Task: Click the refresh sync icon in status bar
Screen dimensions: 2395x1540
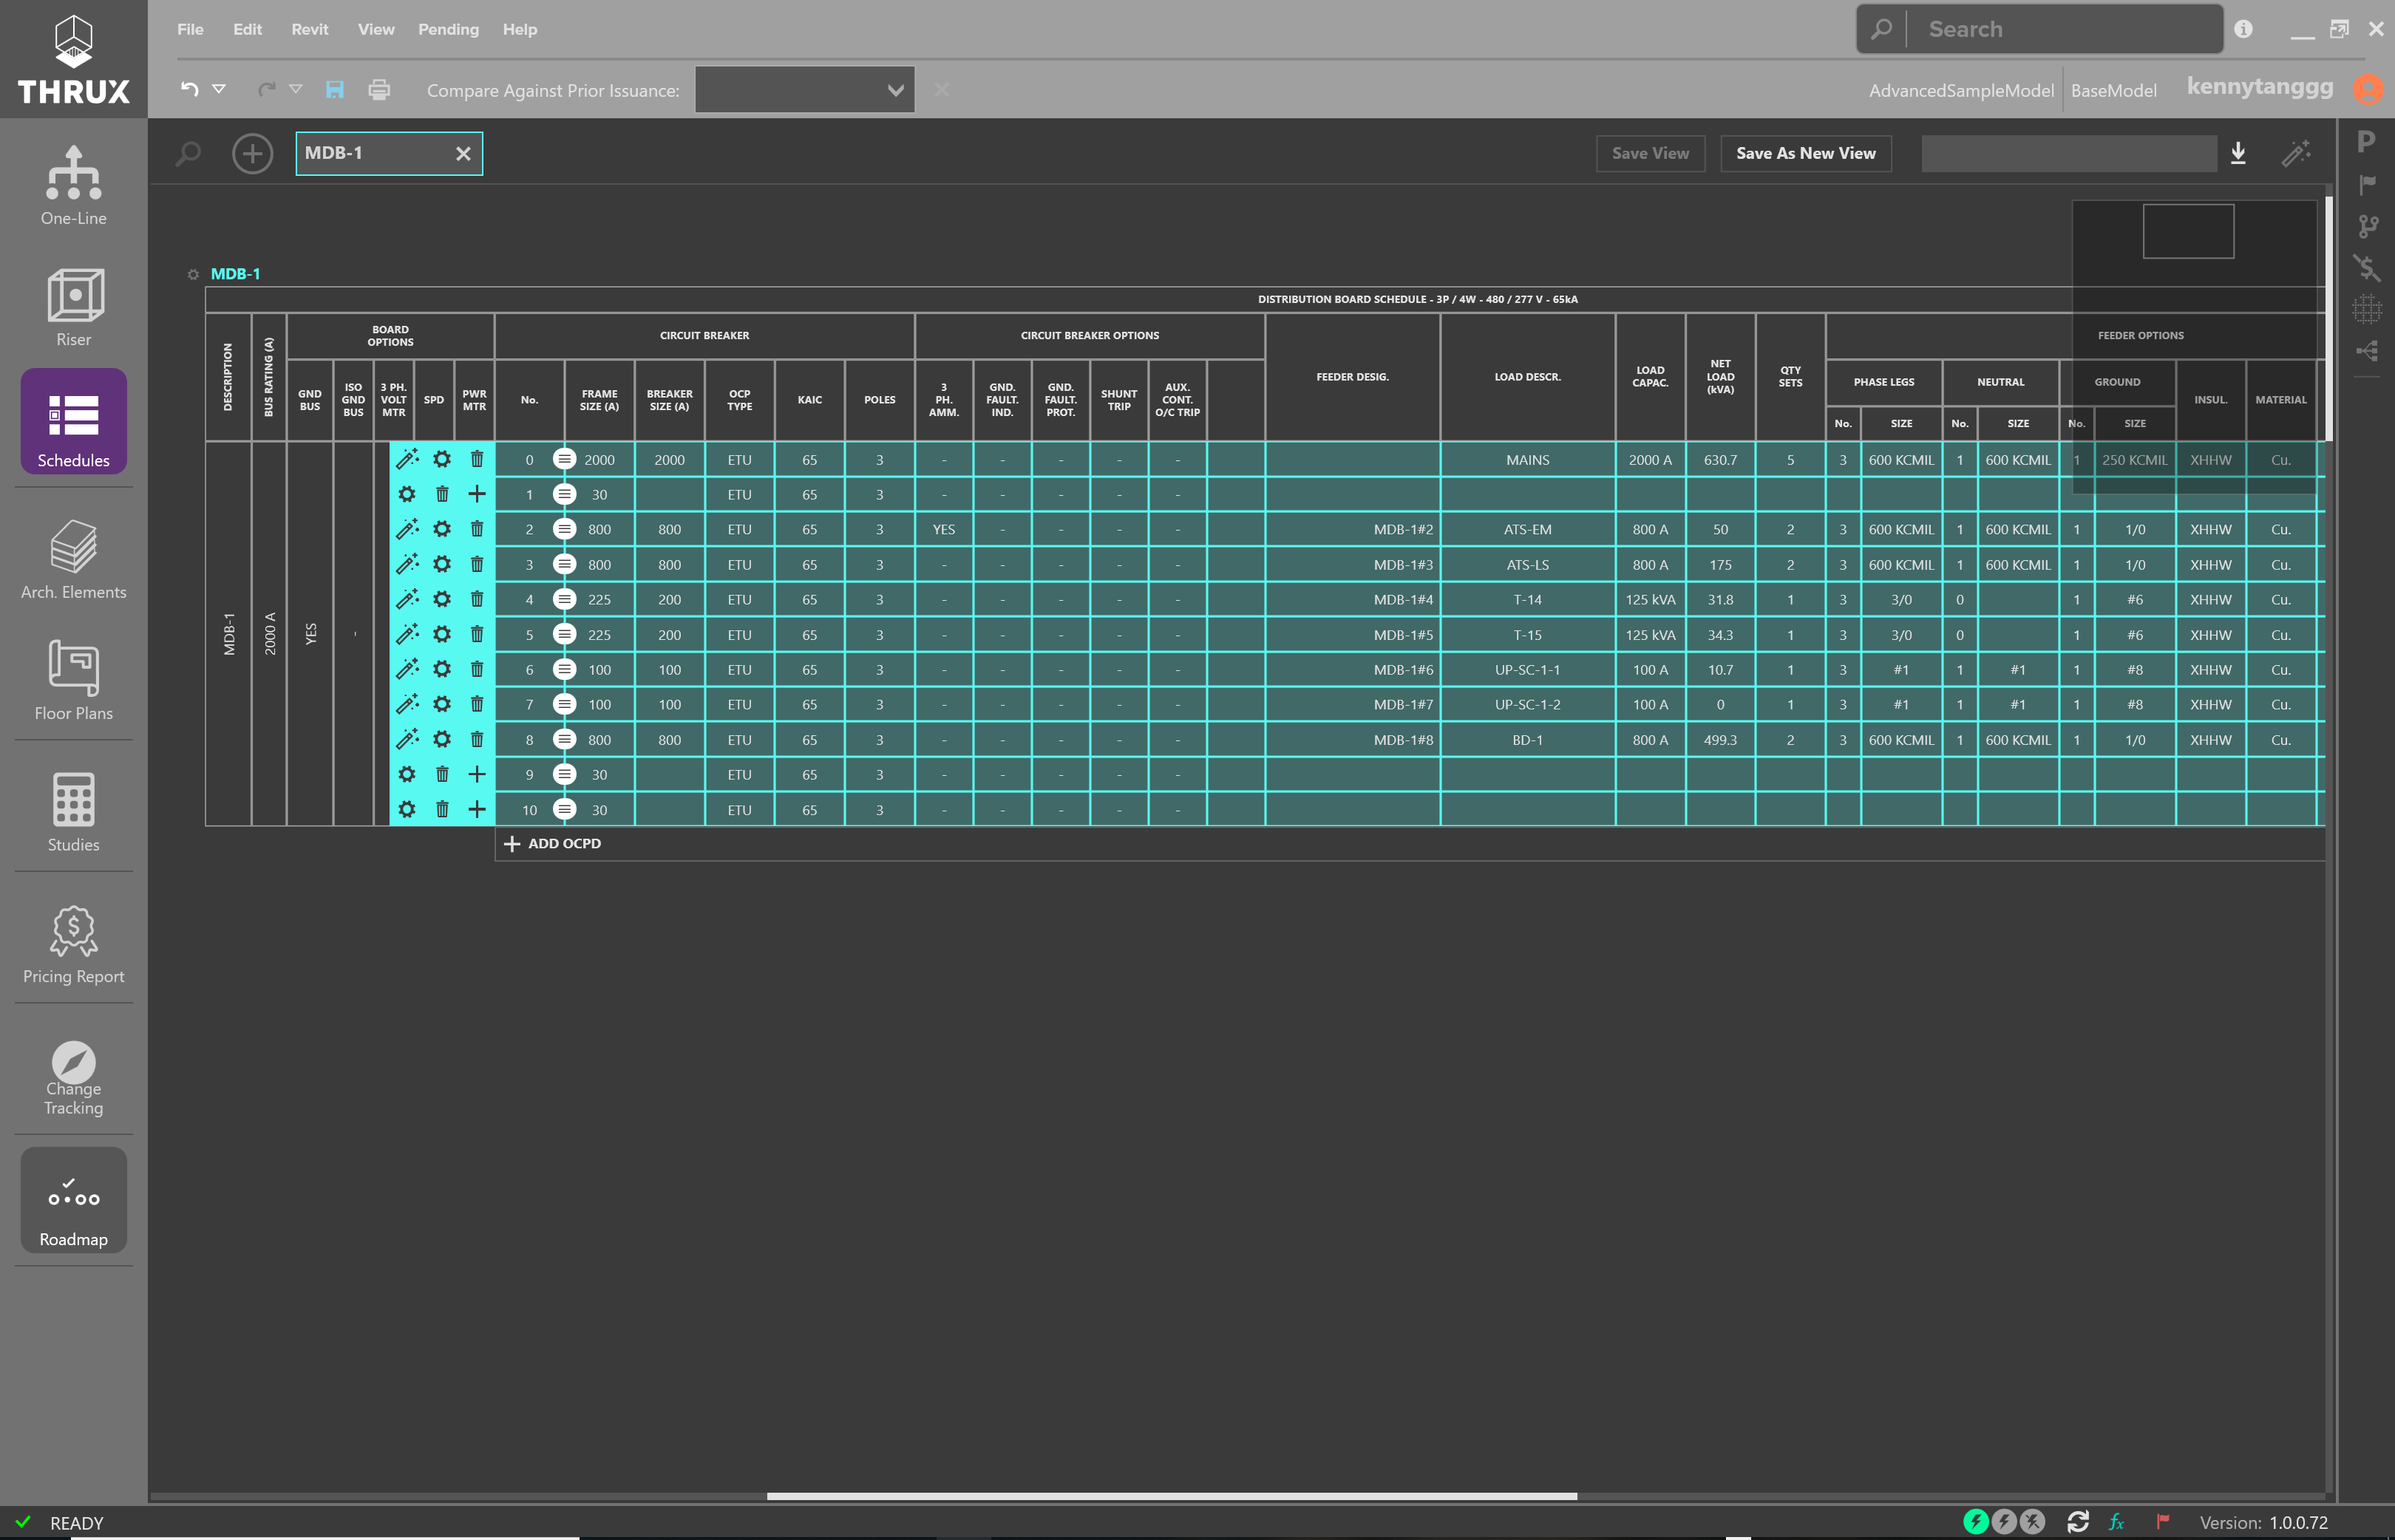Action: tap(2078, 1522)
